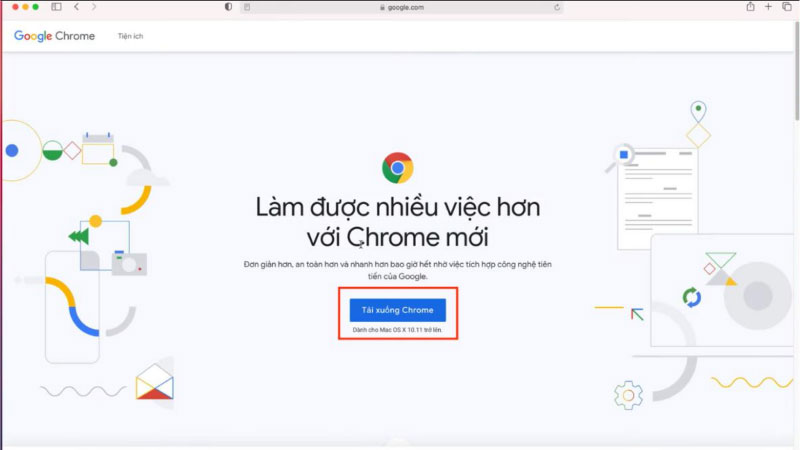The width and height of the screenshot is (800, 450).
Task: Open the Safari share icon
Action: point(750,7)
